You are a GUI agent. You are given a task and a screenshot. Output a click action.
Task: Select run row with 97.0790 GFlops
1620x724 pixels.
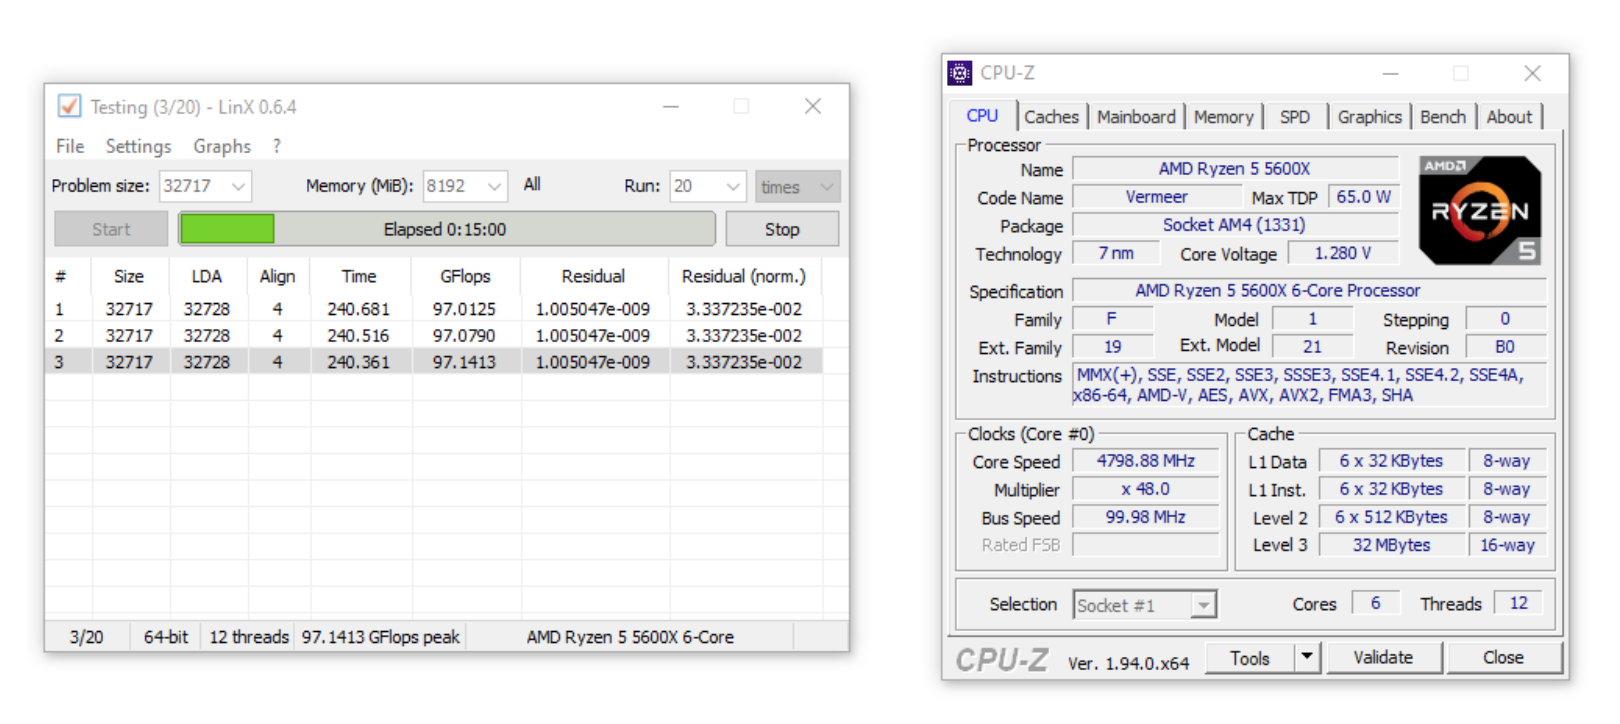pyautogui.click(x=434, y=335)
